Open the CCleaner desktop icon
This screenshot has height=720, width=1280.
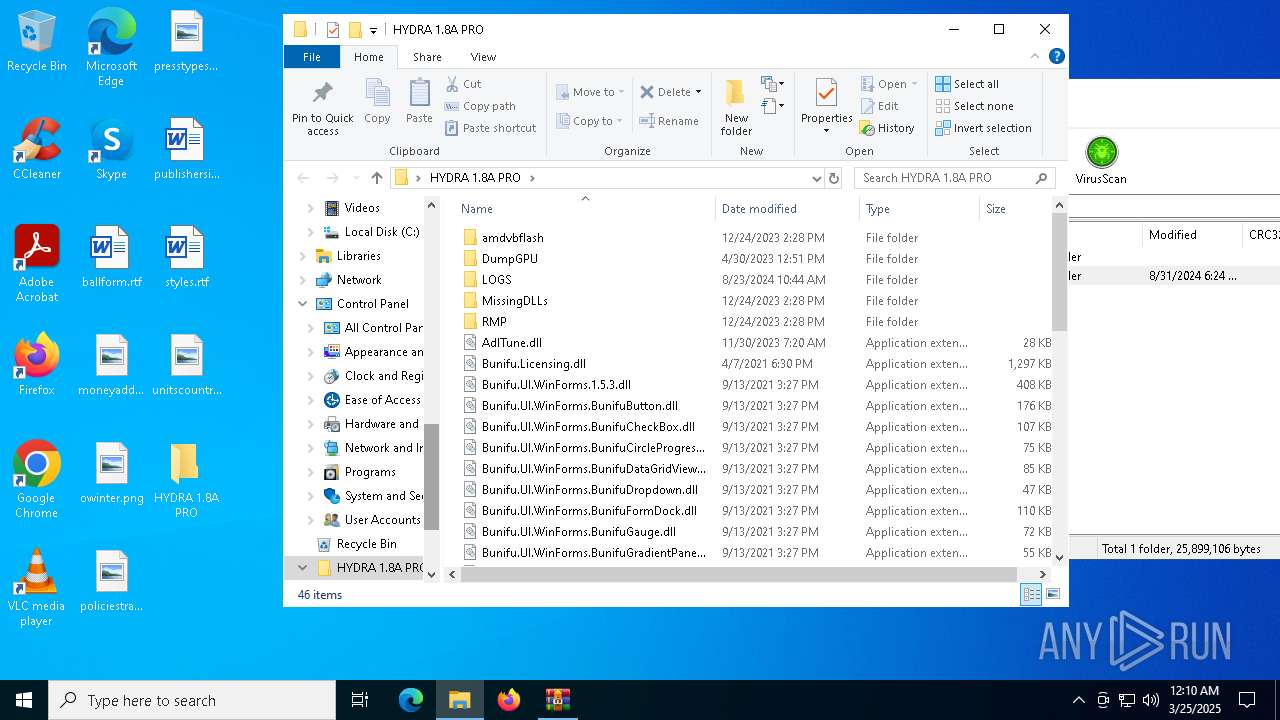coord(37,149)
